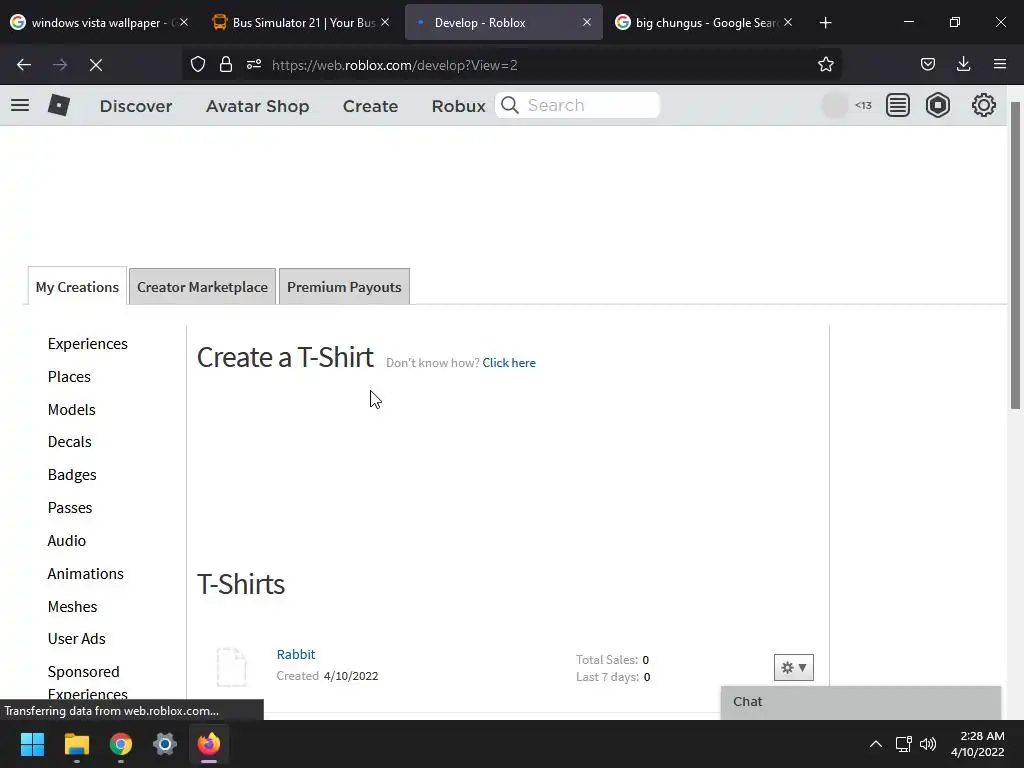Viewport: 1024px width, 768px height.
Task: Click the browser URL address bar
Action: click(x=511, y=65)
